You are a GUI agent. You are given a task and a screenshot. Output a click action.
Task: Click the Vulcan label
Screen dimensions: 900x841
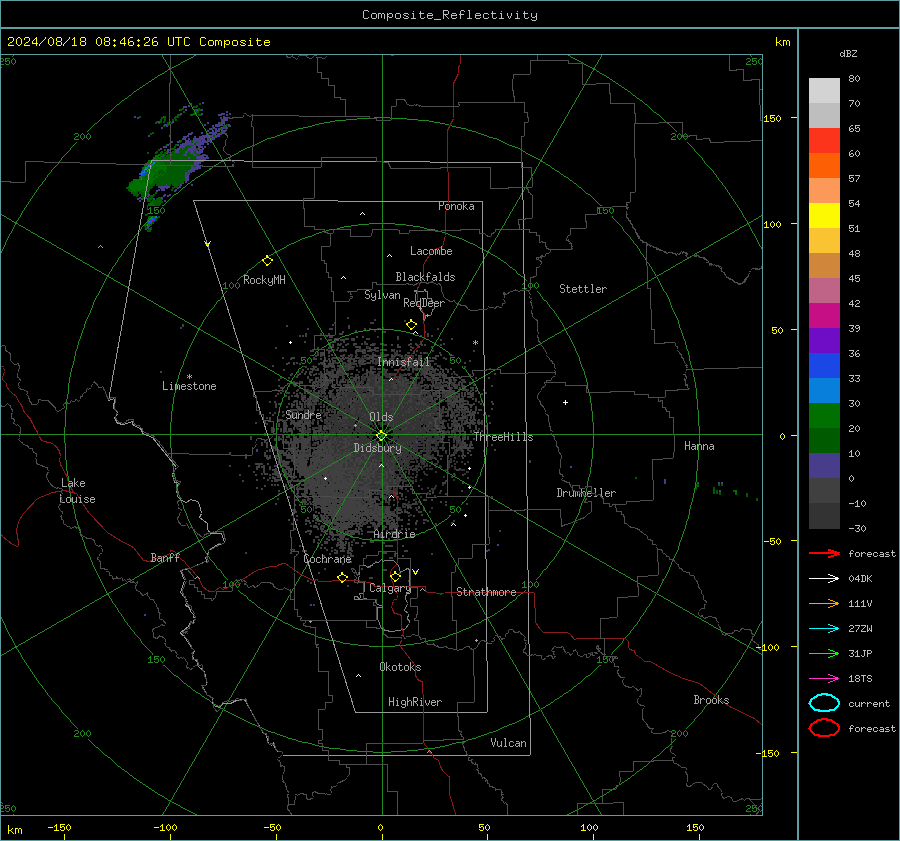tap(509, 743)
